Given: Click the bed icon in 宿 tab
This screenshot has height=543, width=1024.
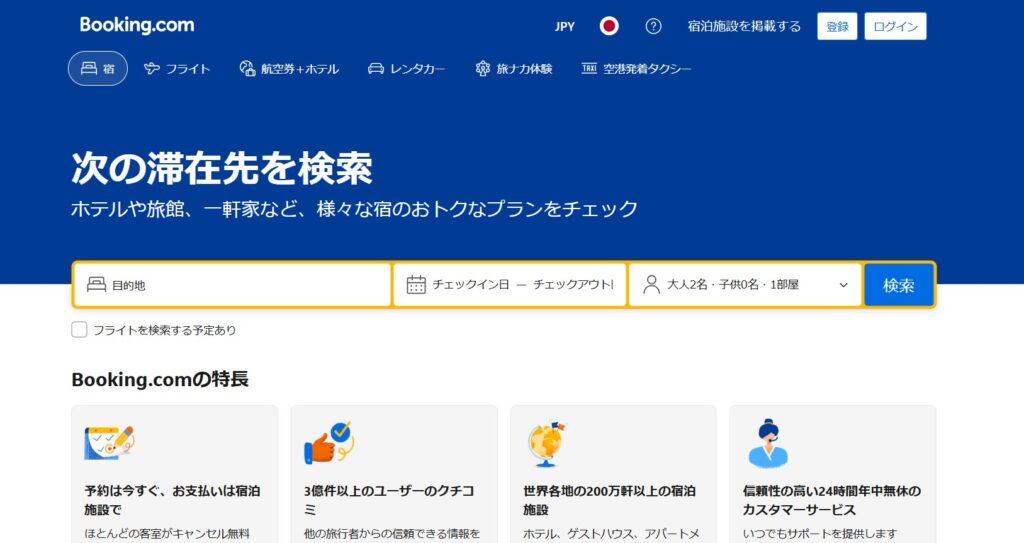Looking at the screenshot, I should pyautogui.click(x=89, y=68).
